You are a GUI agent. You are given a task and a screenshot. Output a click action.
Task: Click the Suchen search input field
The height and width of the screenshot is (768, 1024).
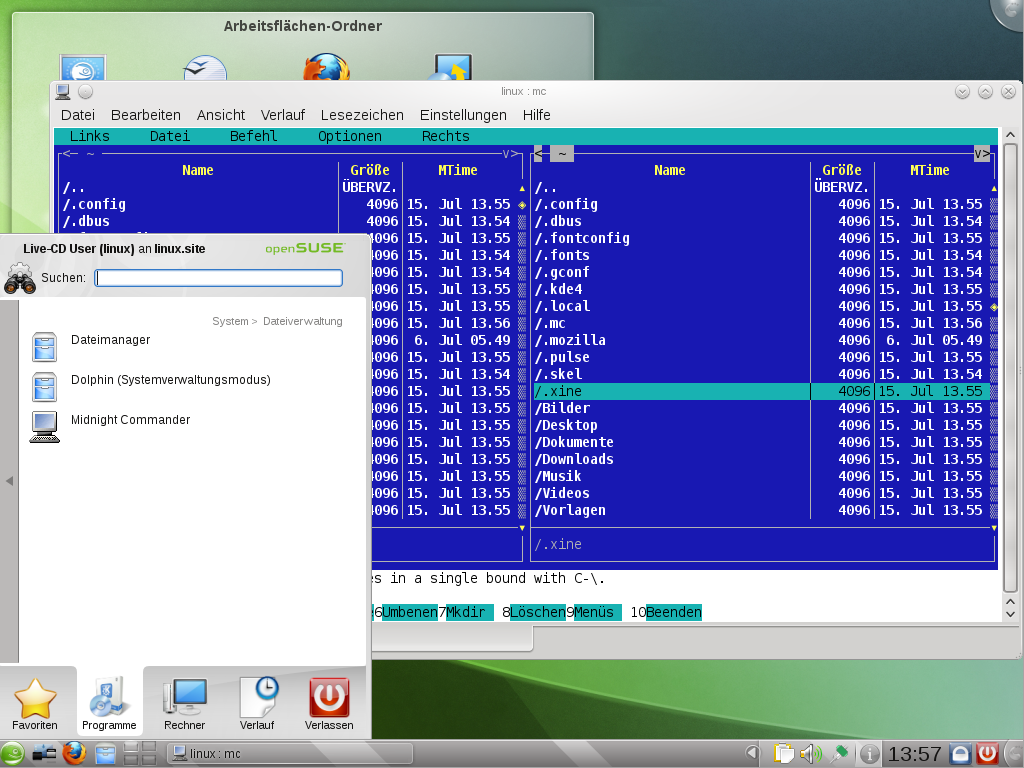click(x=218, y=278)
